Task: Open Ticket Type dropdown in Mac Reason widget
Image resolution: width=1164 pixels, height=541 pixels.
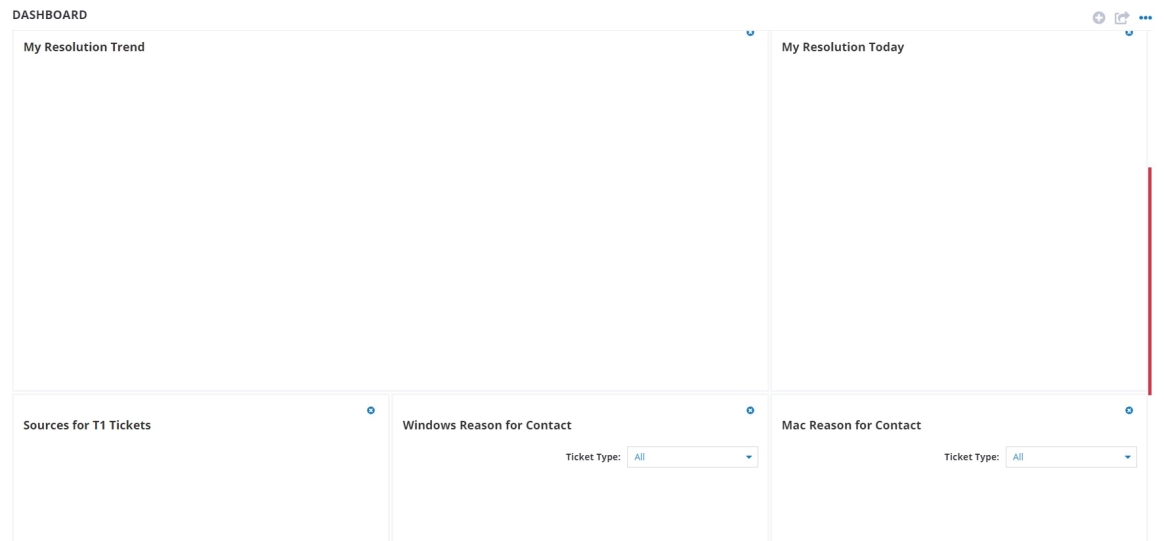Action: tap(1071, 457)
